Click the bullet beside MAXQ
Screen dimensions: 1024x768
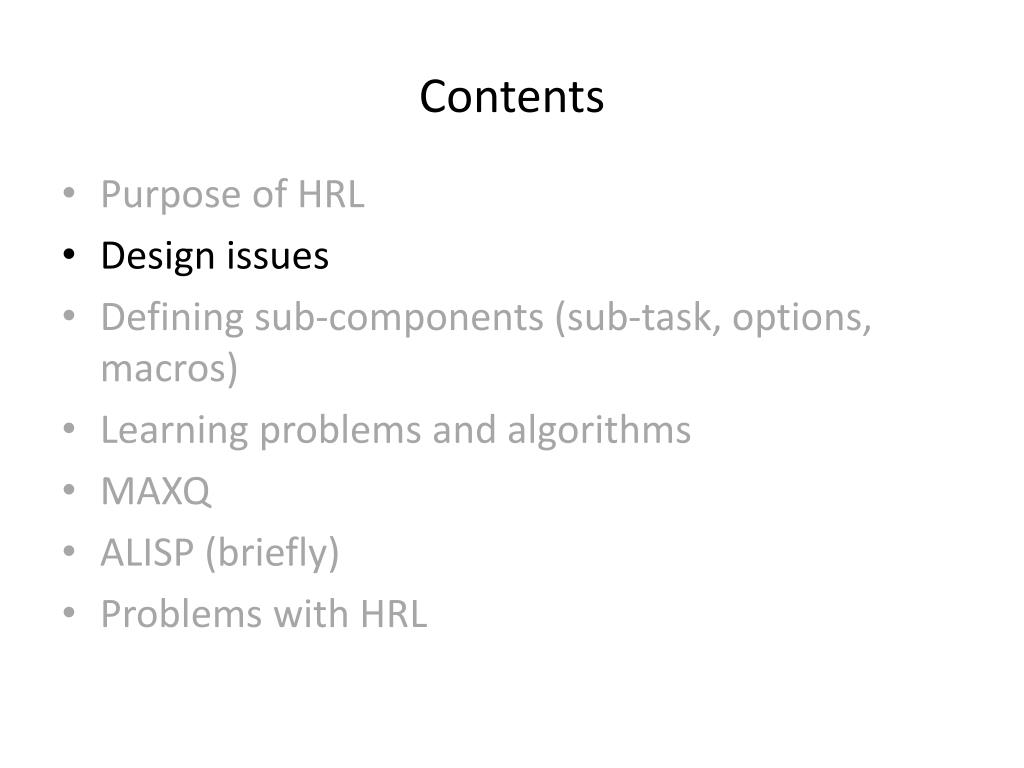click(x=68, y=492)
